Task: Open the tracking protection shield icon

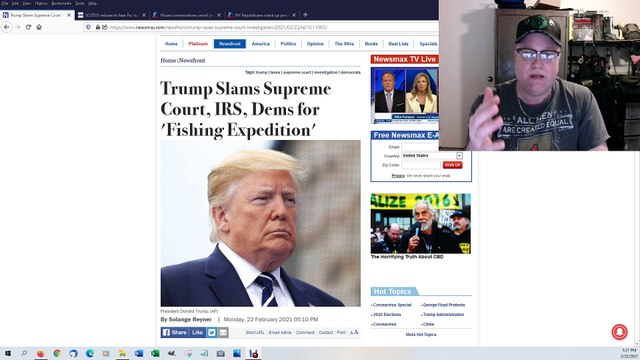Action: pos(88,27)
